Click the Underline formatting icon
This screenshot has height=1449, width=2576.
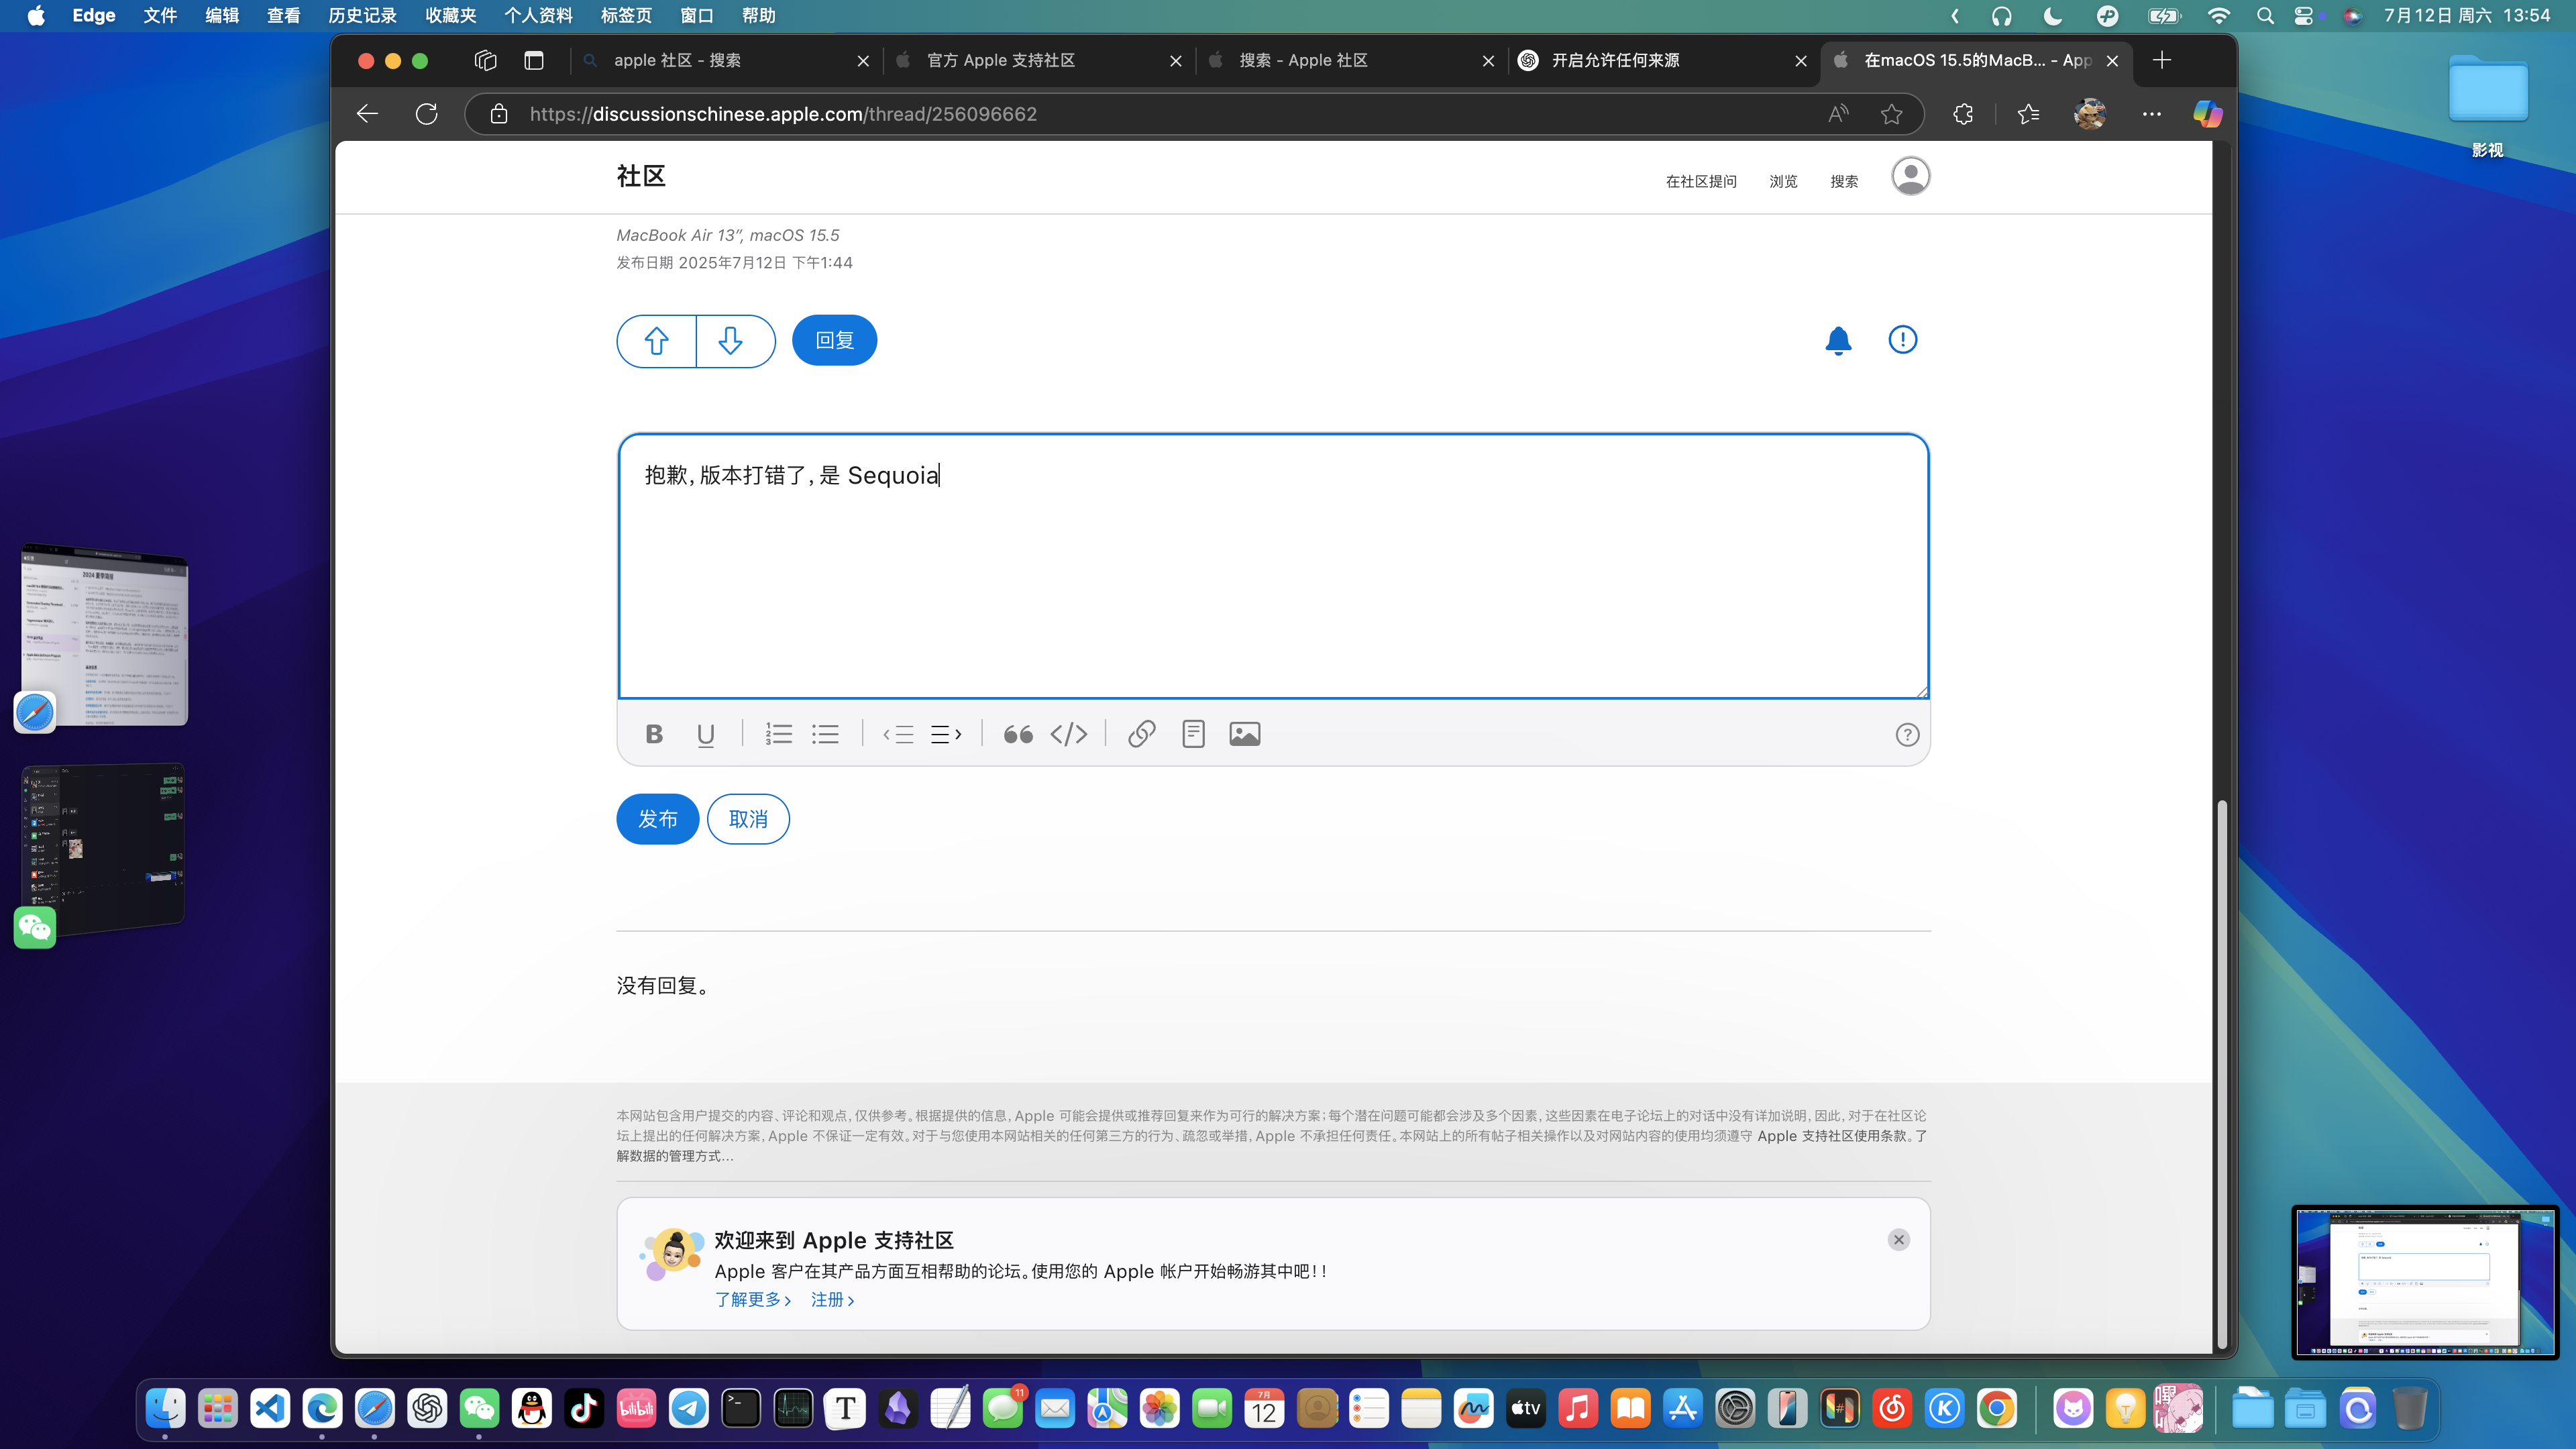tap(705, 734)
